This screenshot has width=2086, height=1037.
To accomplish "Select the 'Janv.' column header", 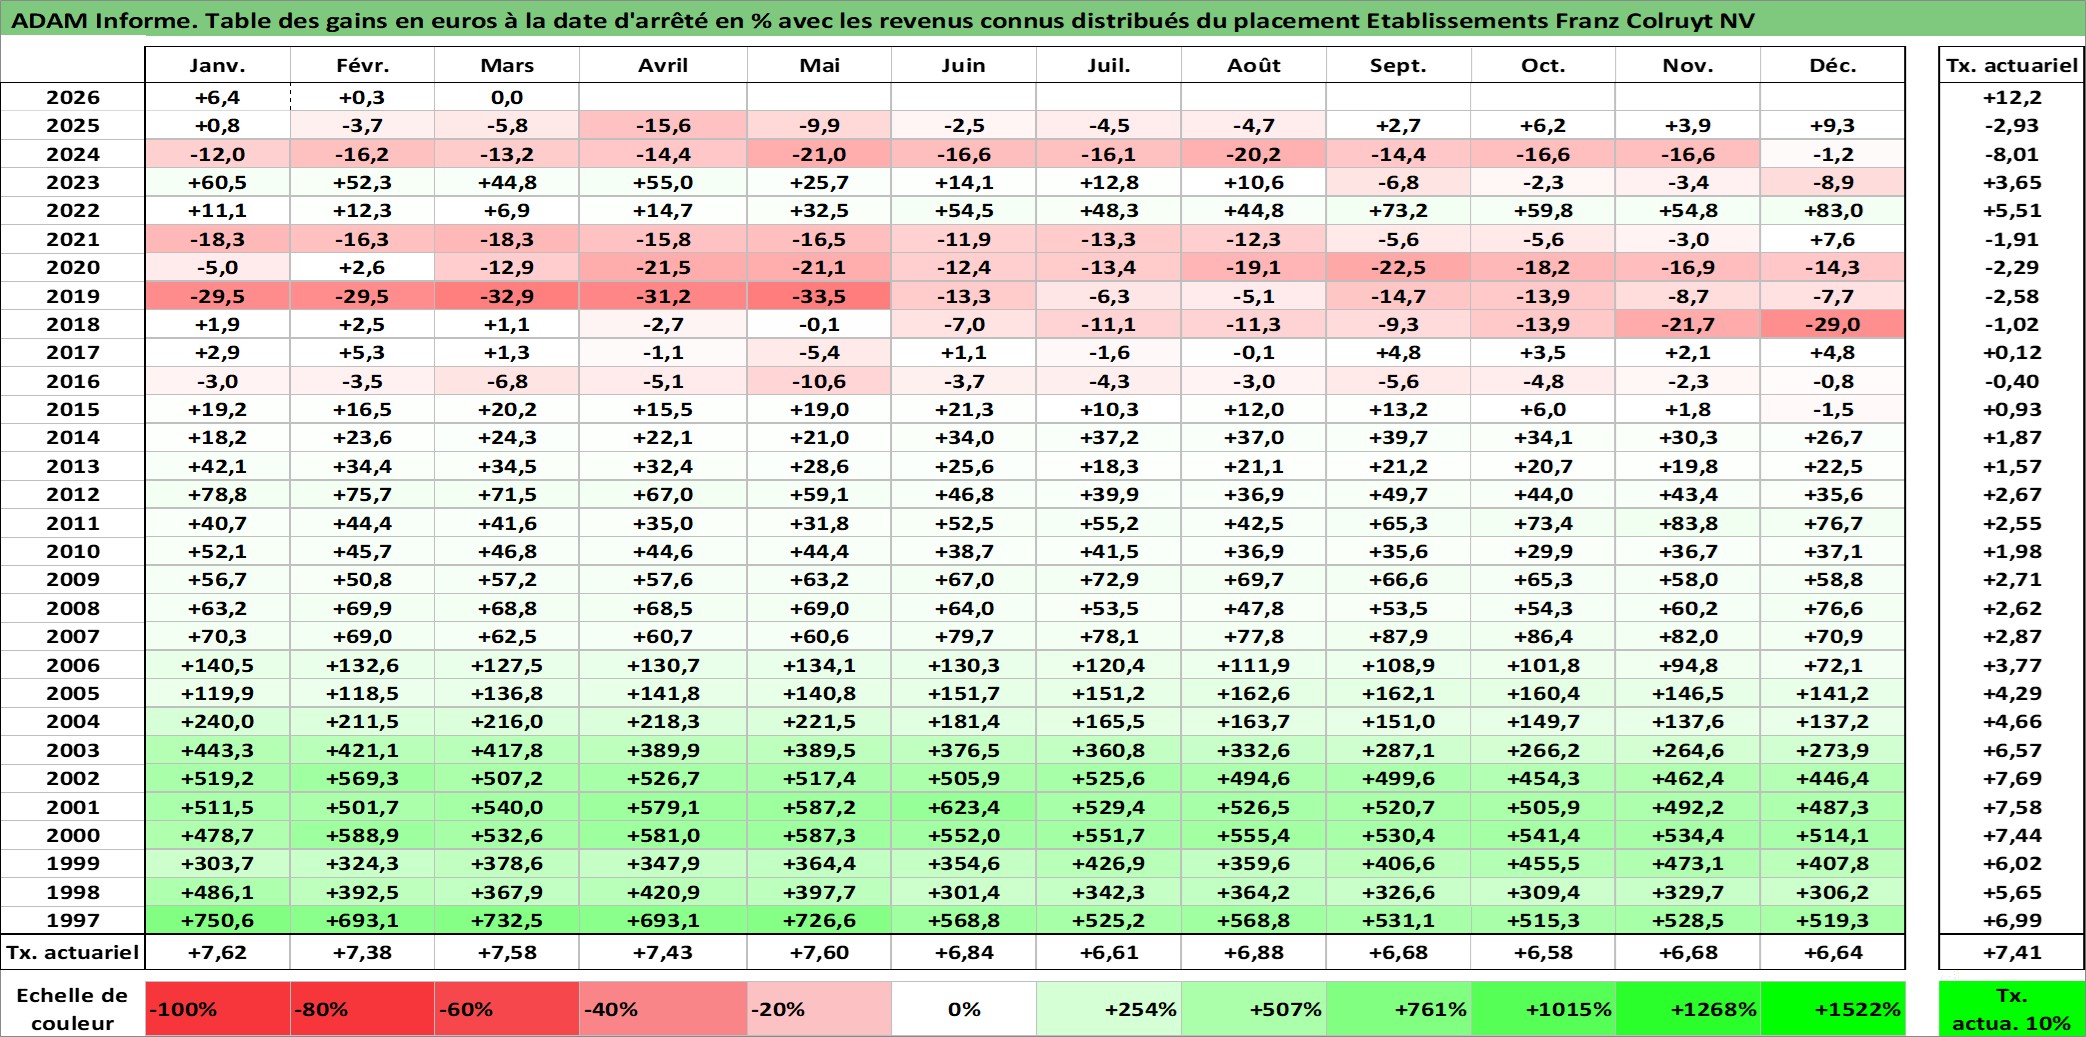I will click(217, 65).
